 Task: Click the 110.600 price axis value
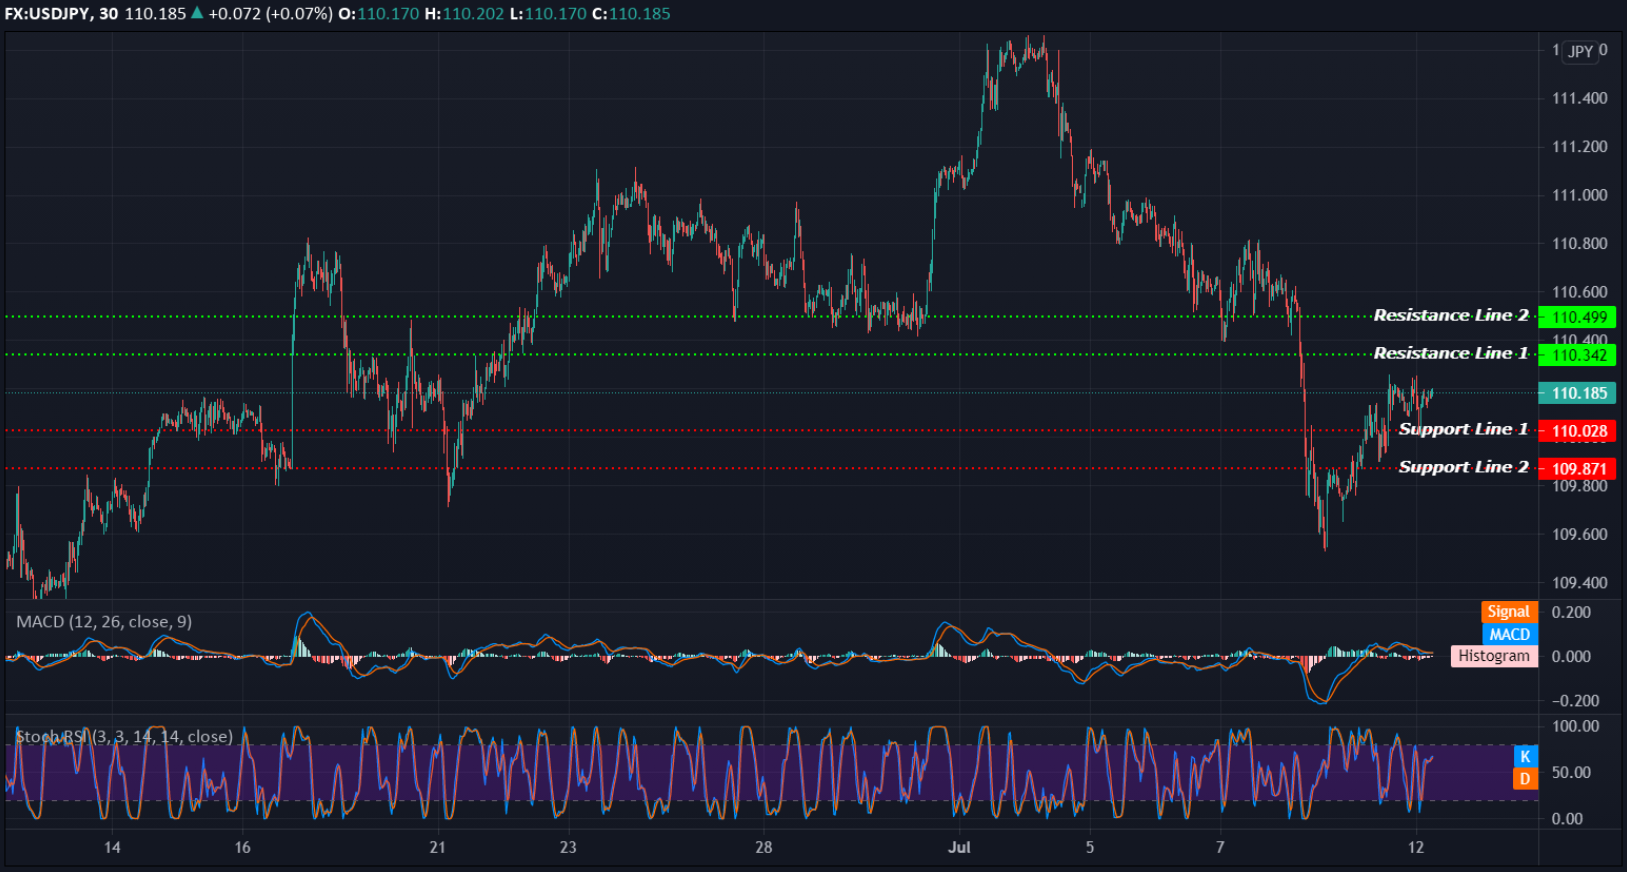(1580, 292)
